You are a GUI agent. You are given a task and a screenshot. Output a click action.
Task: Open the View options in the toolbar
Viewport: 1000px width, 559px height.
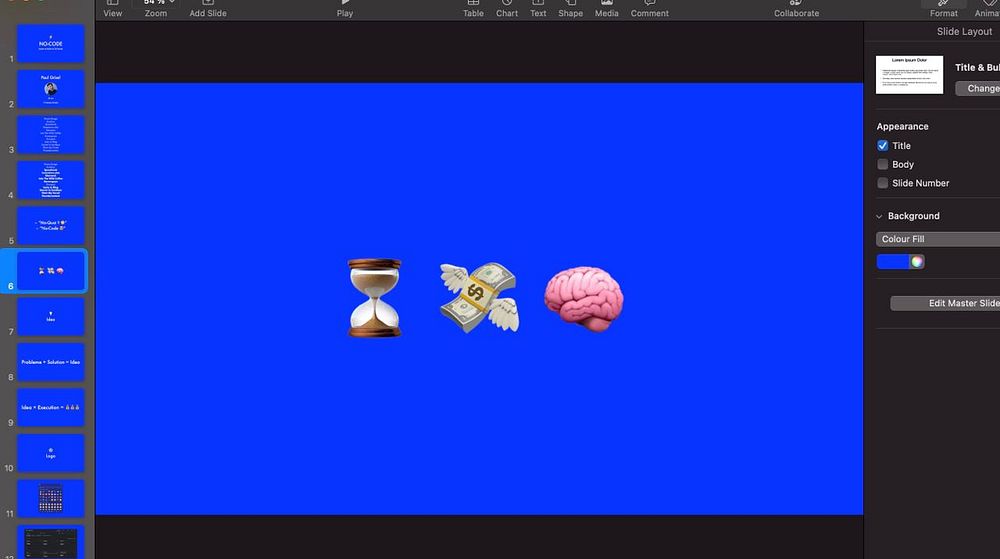pos(113,8)
